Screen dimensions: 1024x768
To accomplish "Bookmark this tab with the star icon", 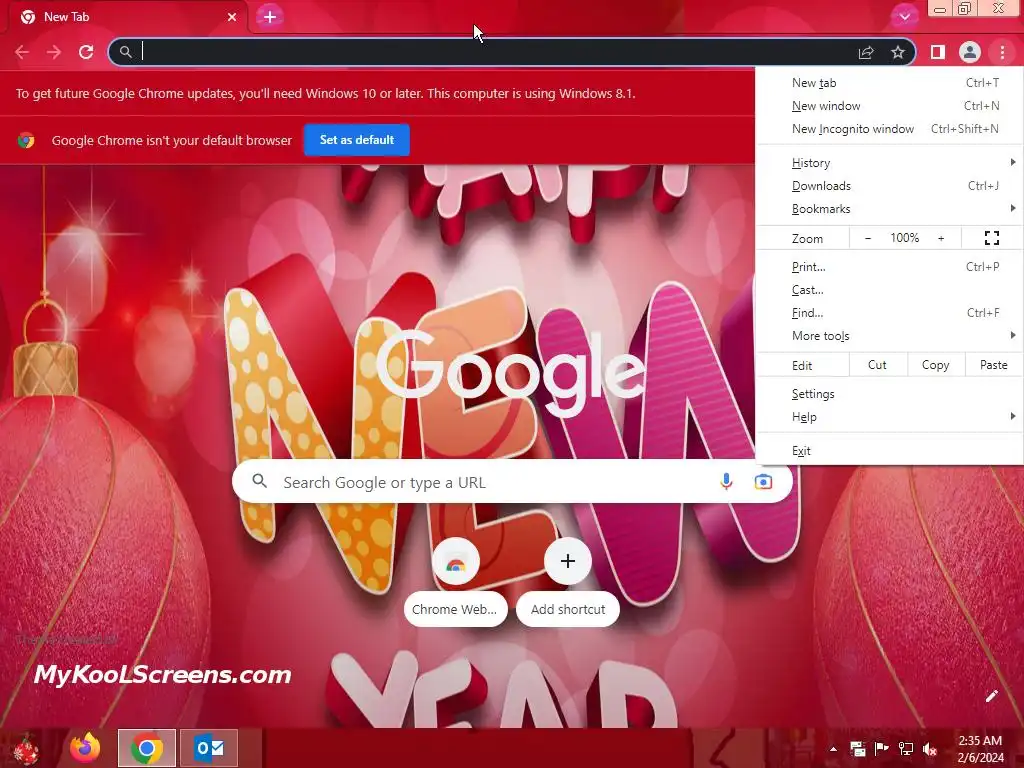I will (x=898, y=52).
